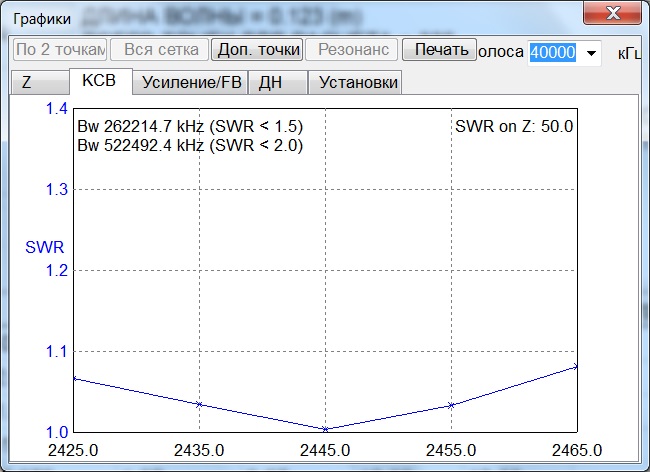Switch to the Z tab
Image resolution: width=650 pixels, height=472 pixels.
click(x=39, y=82)
